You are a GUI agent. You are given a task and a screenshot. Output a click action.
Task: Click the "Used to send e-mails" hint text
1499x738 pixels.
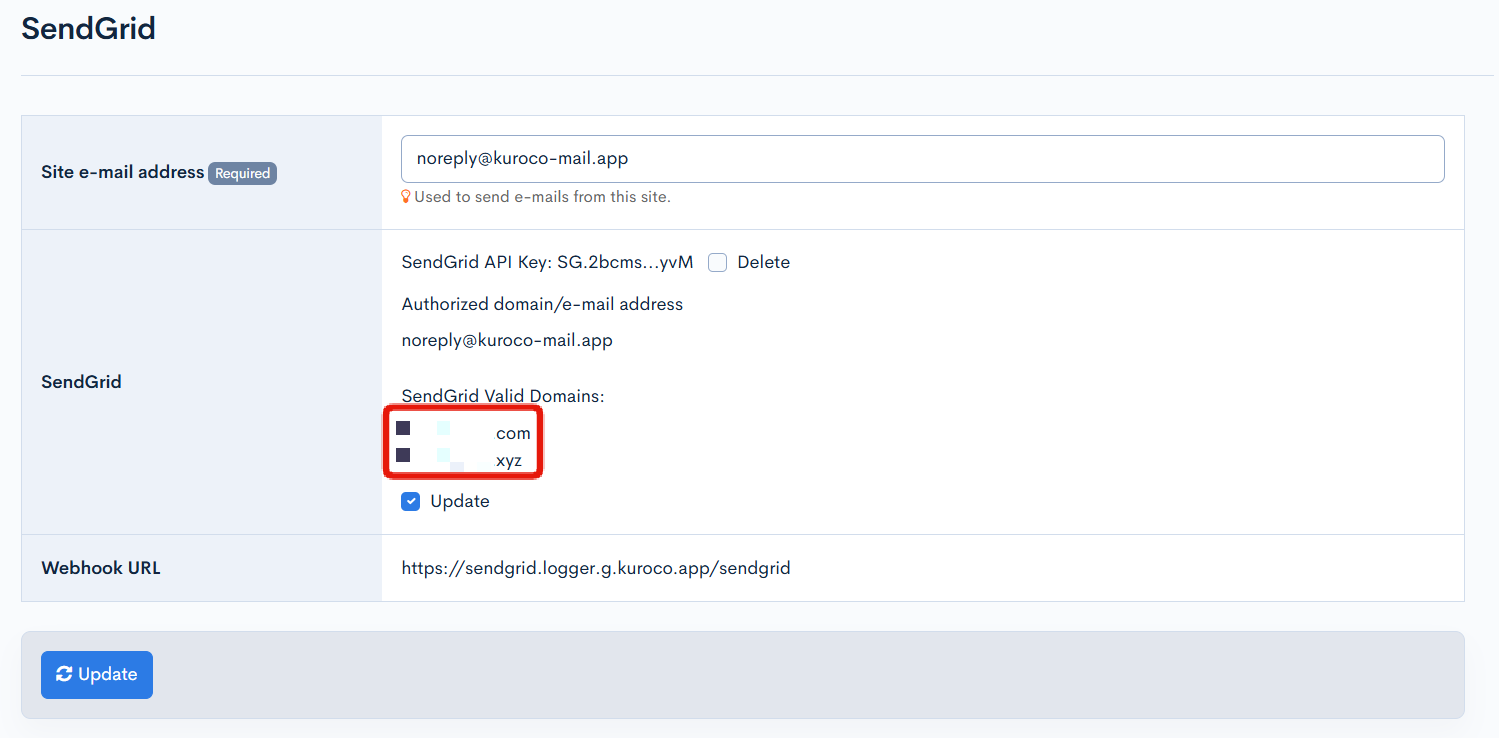pyautogui.click(x=542, y=197)
